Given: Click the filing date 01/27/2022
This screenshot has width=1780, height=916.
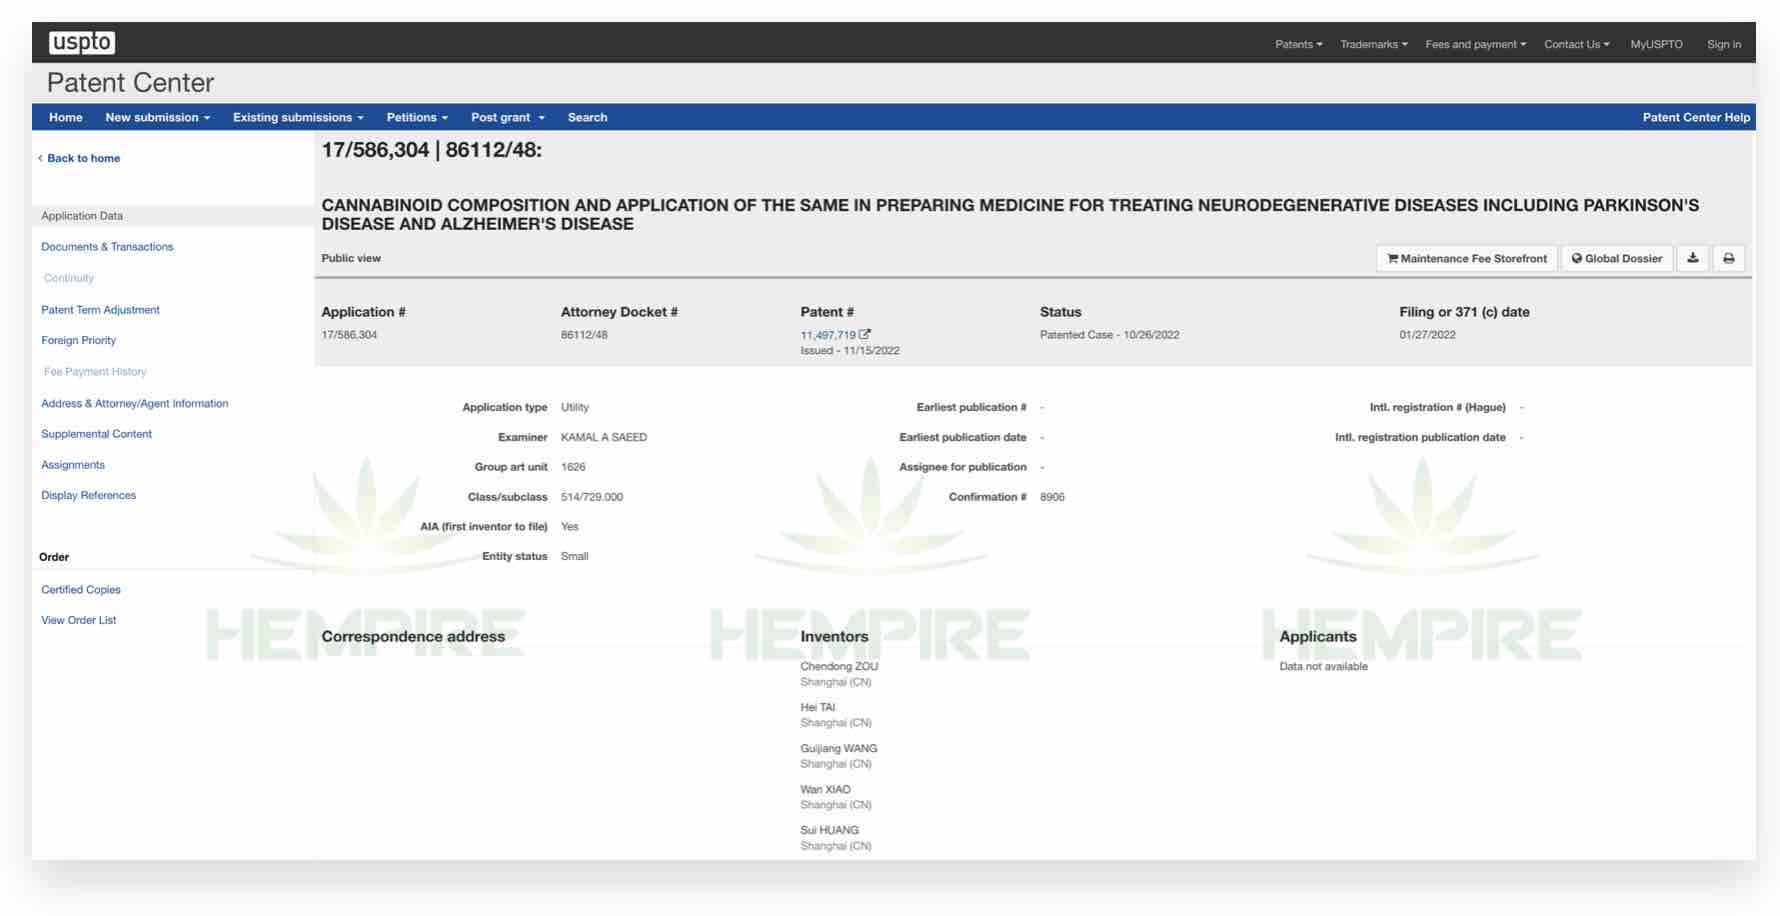Looking at the screenshot, I should click(x=1427, y=335).
